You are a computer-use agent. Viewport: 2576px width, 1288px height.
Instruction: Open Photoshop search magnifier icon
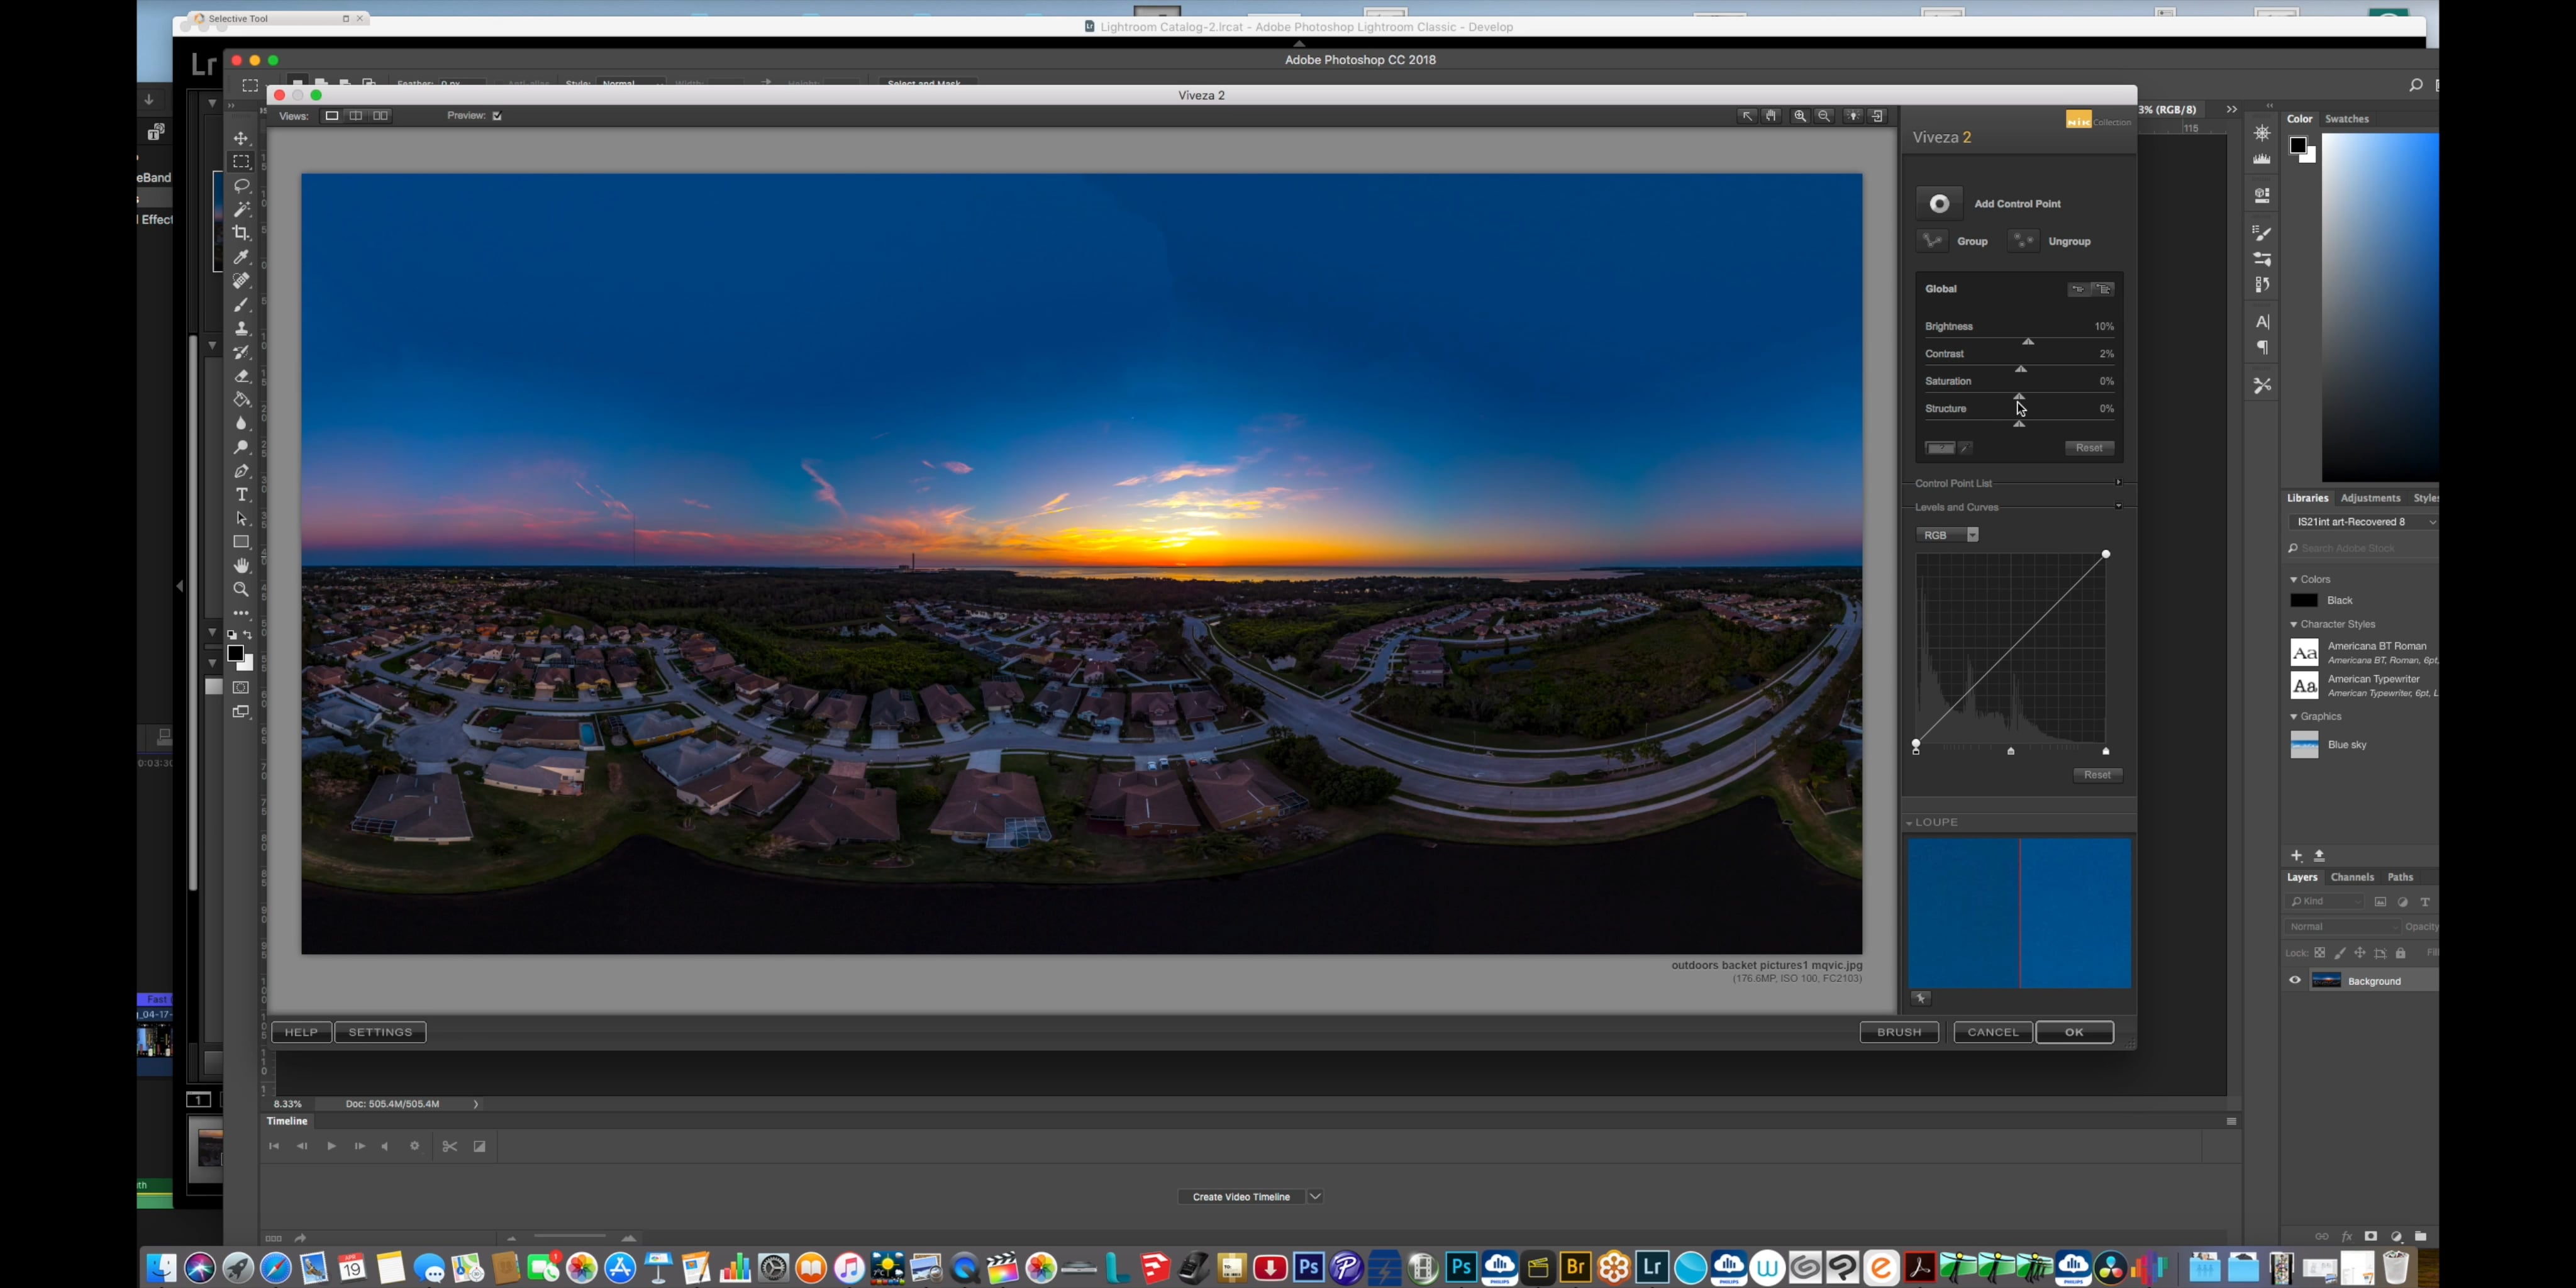tap(2415, 86)
